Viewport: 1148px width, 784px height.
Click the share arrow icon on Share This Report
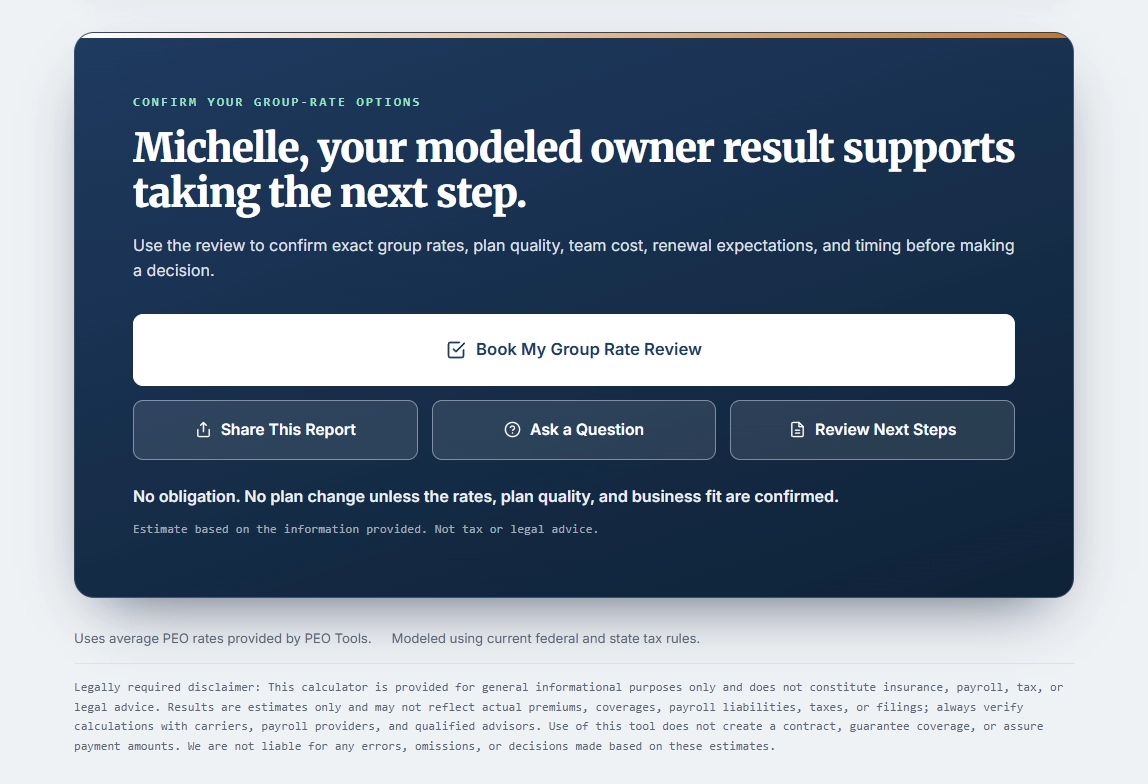tap(204, 430)
